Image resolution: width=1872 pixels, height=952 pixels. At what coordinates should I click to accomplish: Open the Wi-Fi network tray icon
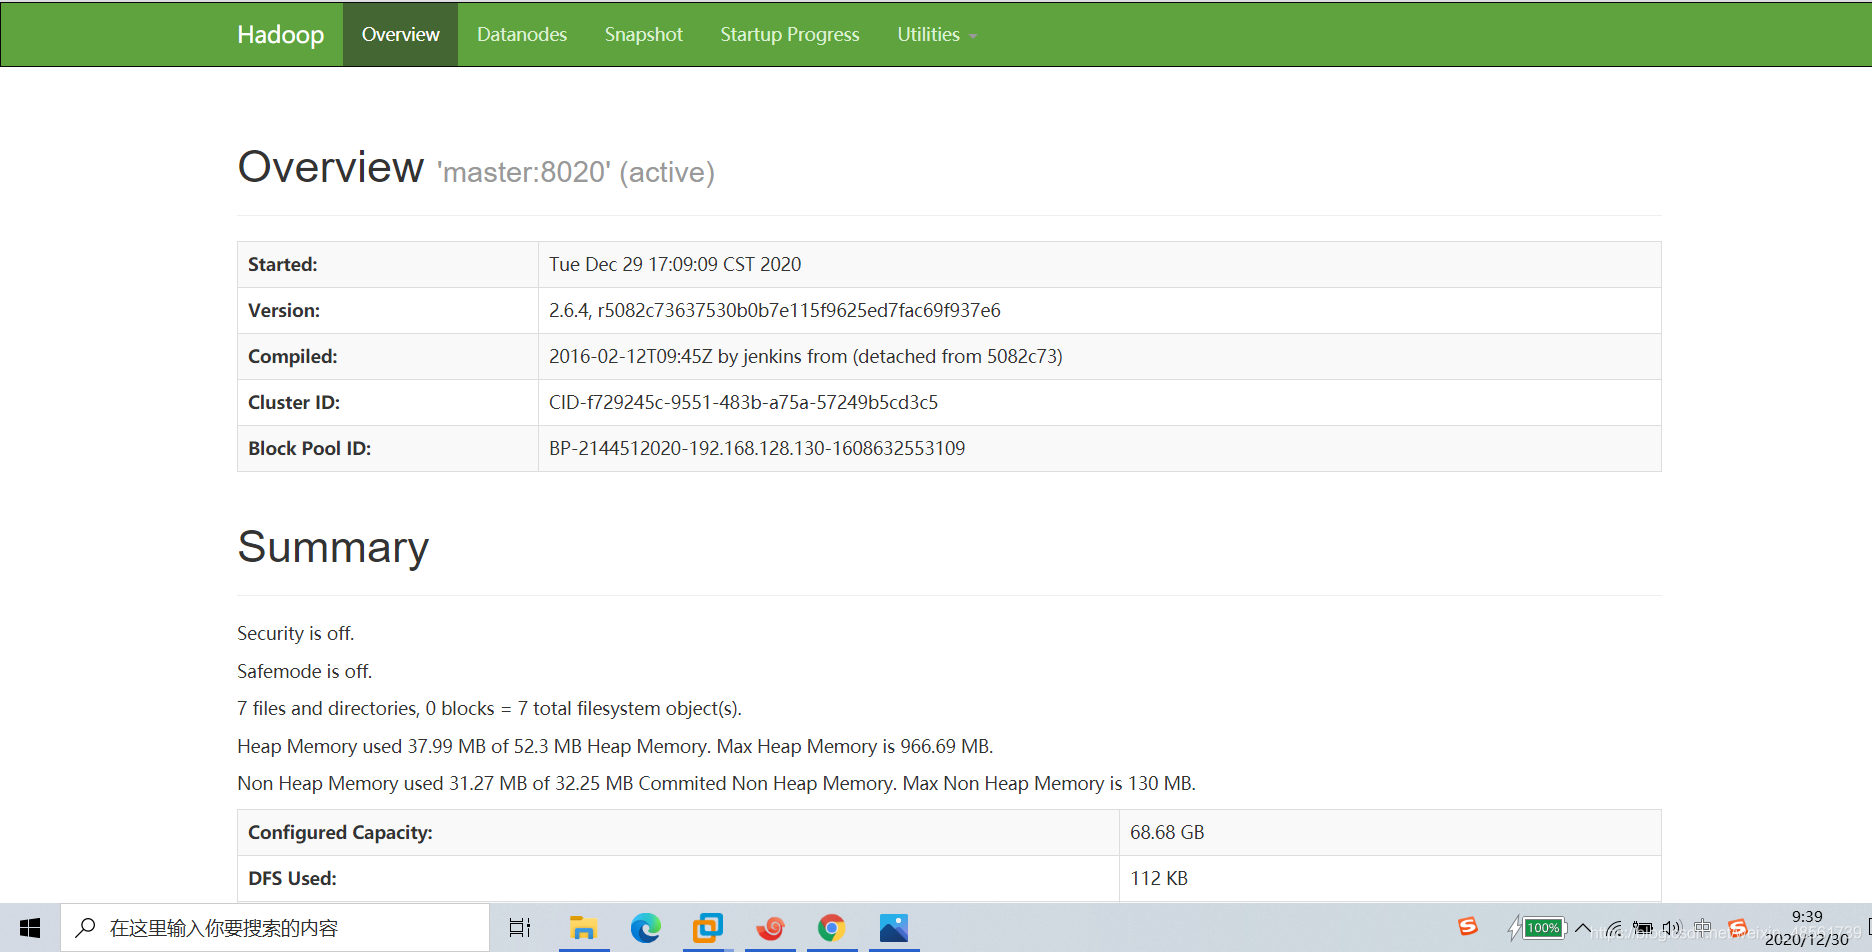click(1614, 928)
